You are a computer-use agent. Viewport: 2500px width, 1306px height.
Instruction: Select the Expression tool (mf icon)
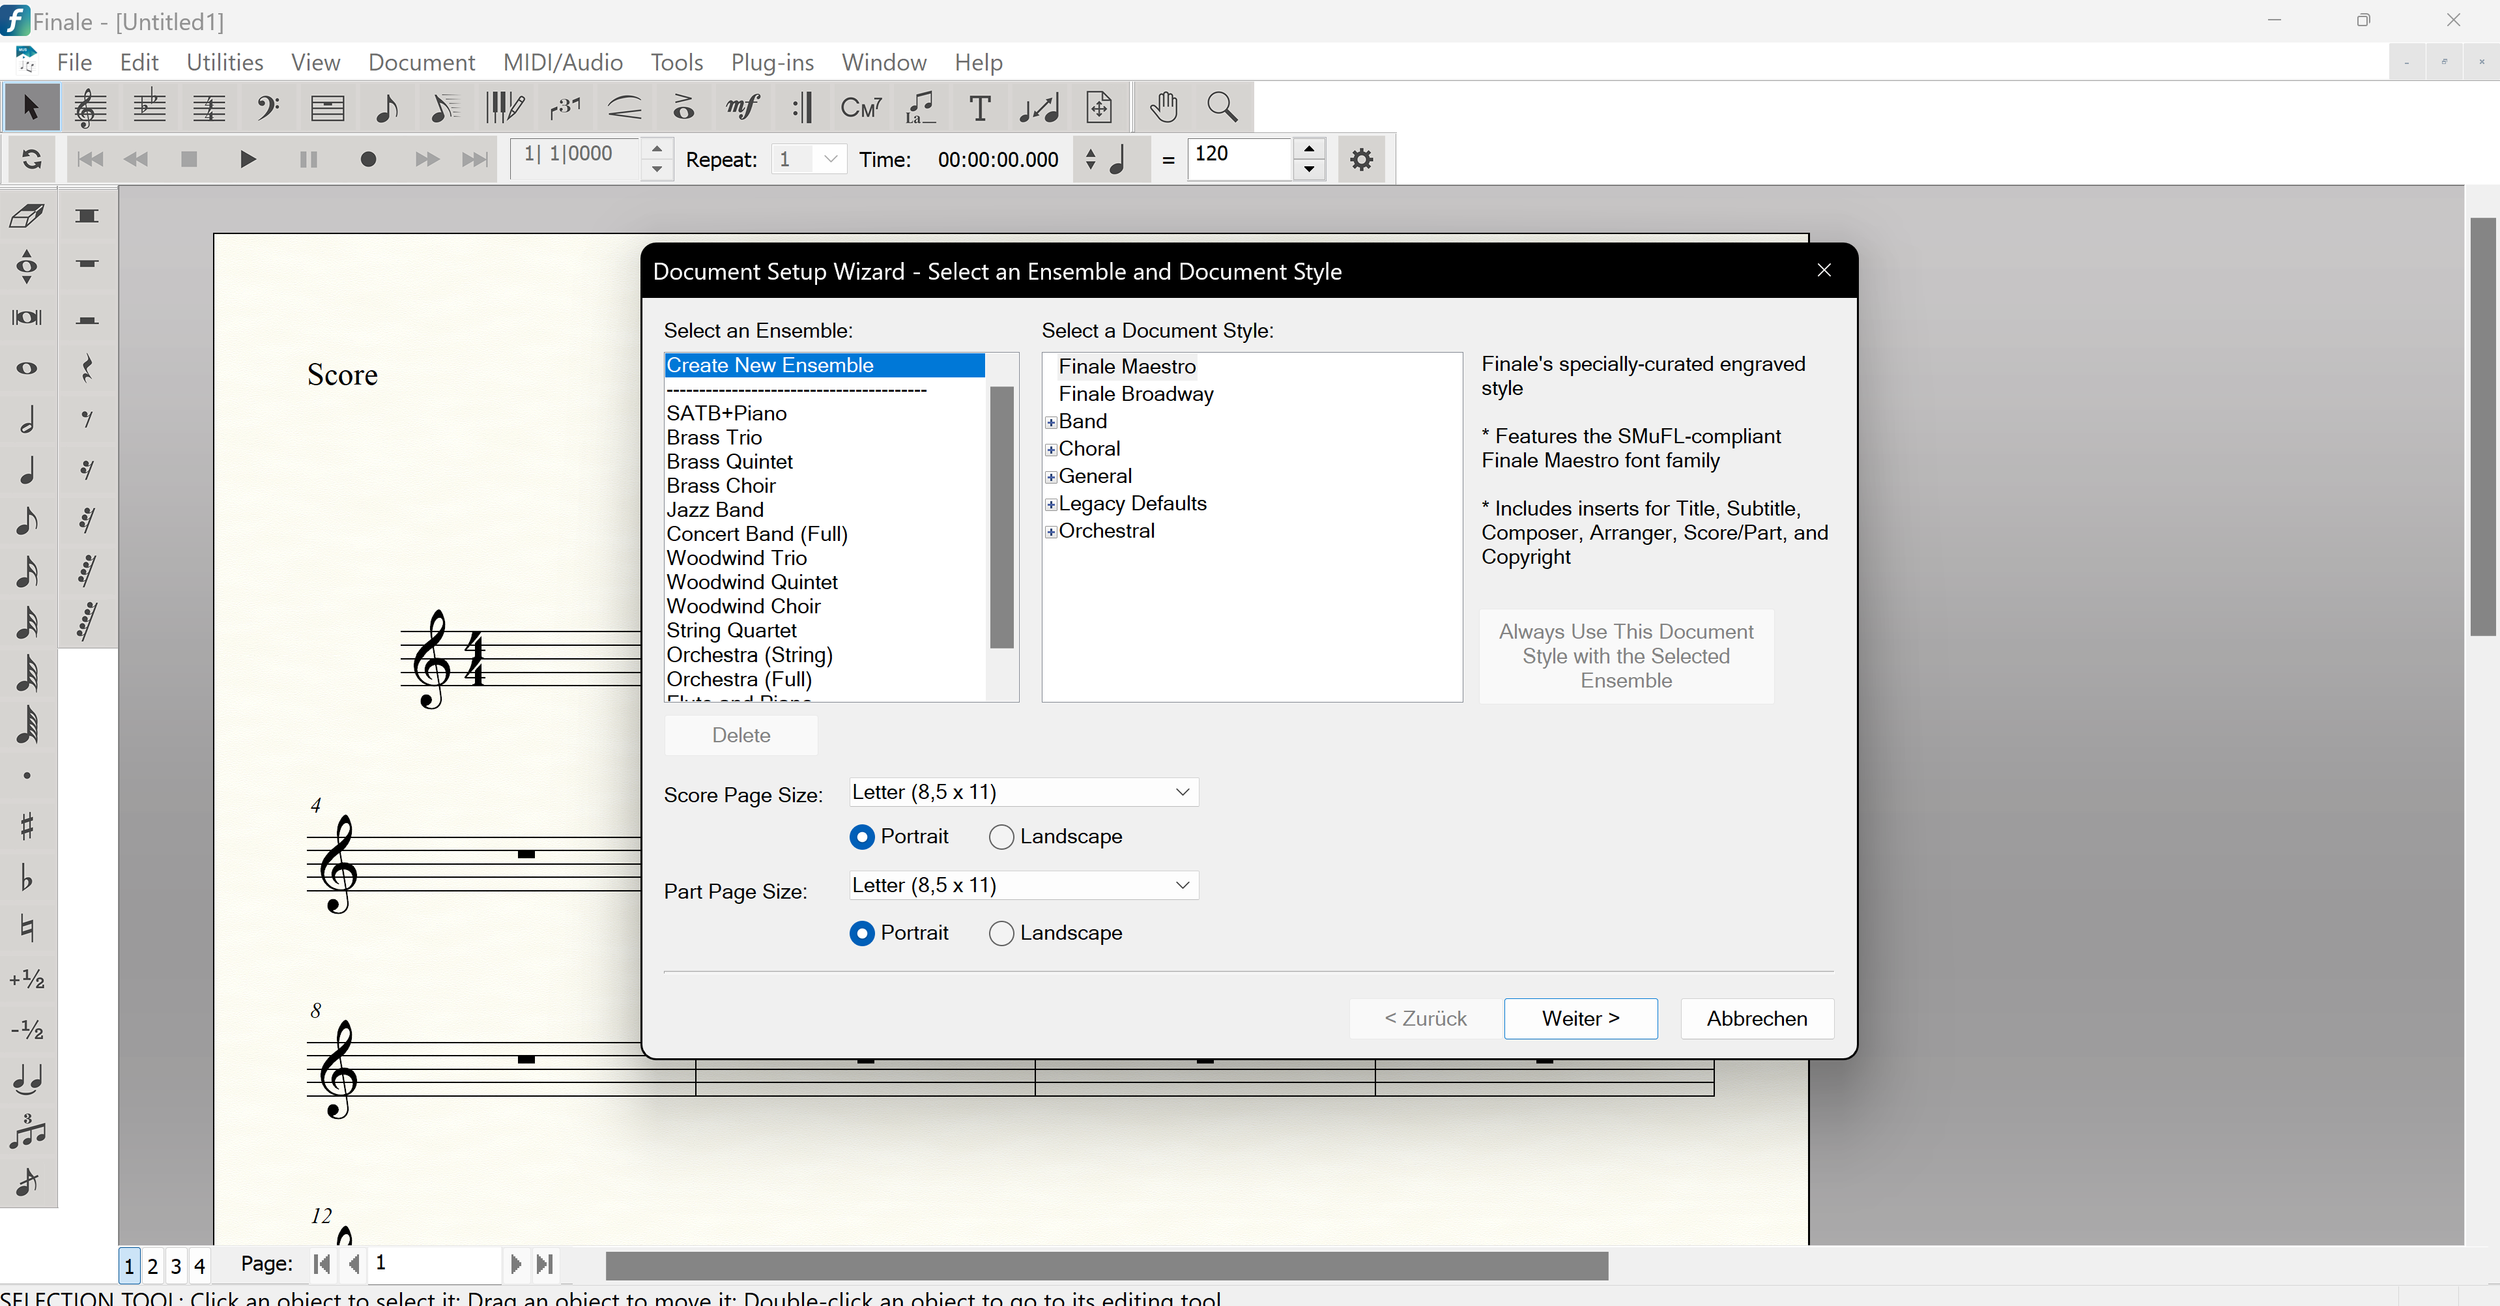tap(743, 108)
